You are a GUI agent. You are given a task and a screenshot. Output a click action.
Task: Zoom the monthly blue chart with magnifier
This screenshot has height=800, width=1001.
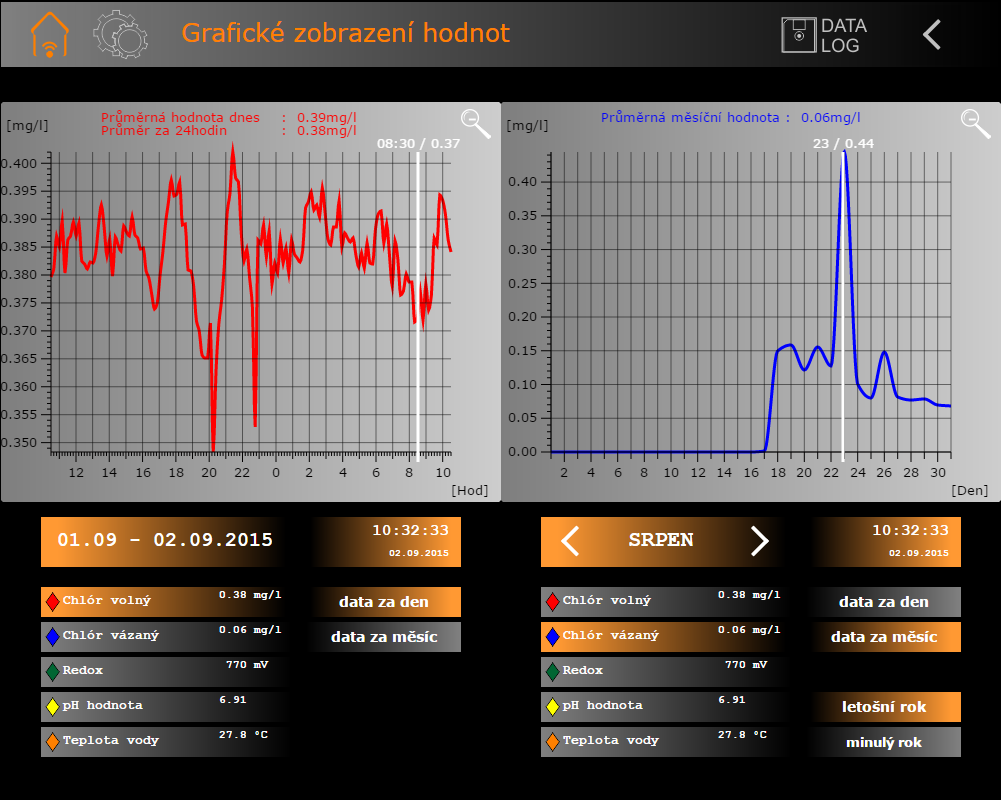point(976,123)
